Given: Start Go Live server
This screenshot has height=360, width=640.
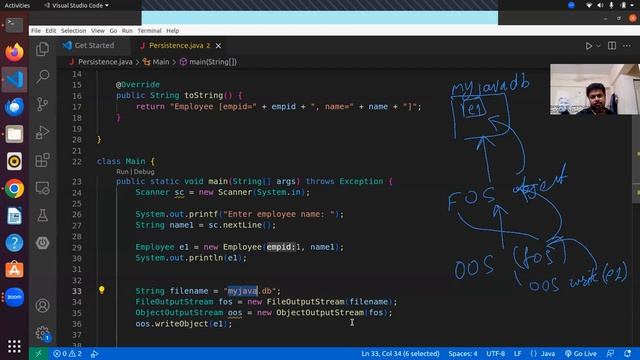Looking at the screenshot, I should click(580, 353).
